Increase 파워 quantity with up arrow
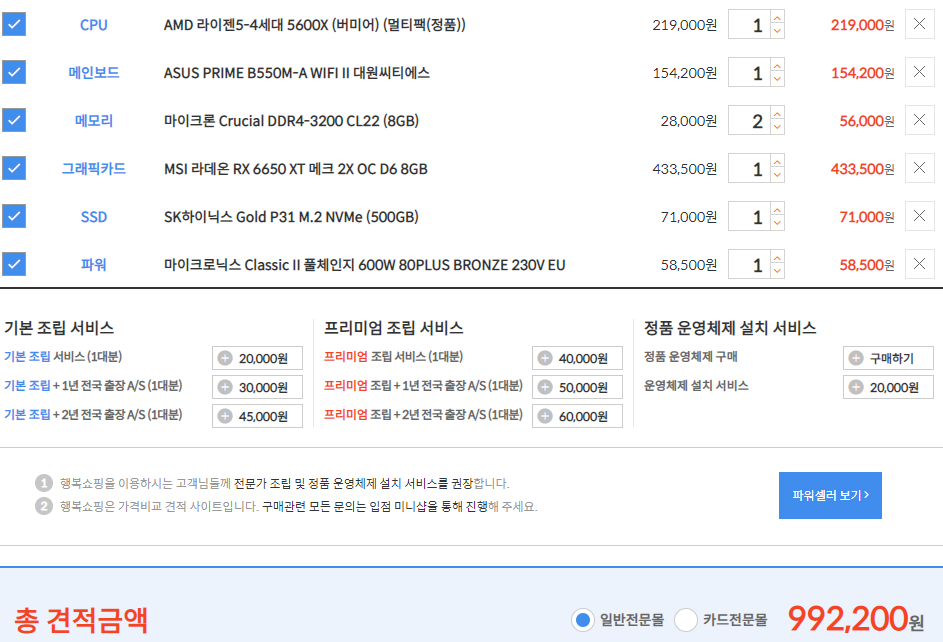 [778, 257]
